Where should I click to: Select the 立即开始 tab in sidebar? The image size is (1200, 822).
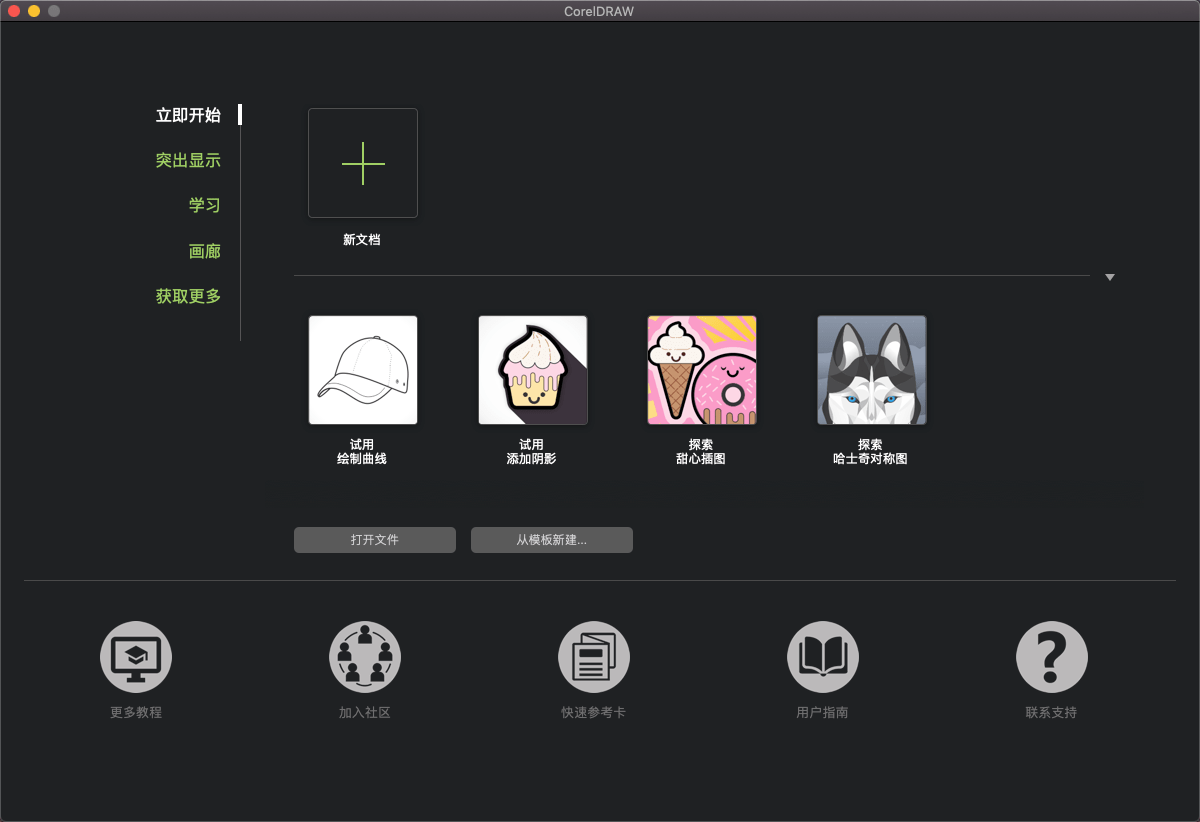(188, 115)
